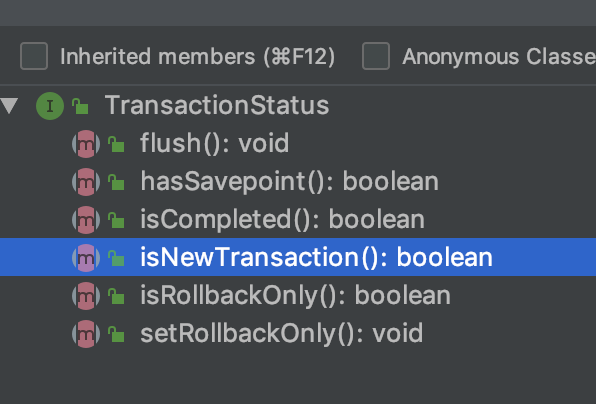Screen dimensions: 596x404
Task: Collapse the TransactionStatus tree node
Action: click(x=9, y=106)
